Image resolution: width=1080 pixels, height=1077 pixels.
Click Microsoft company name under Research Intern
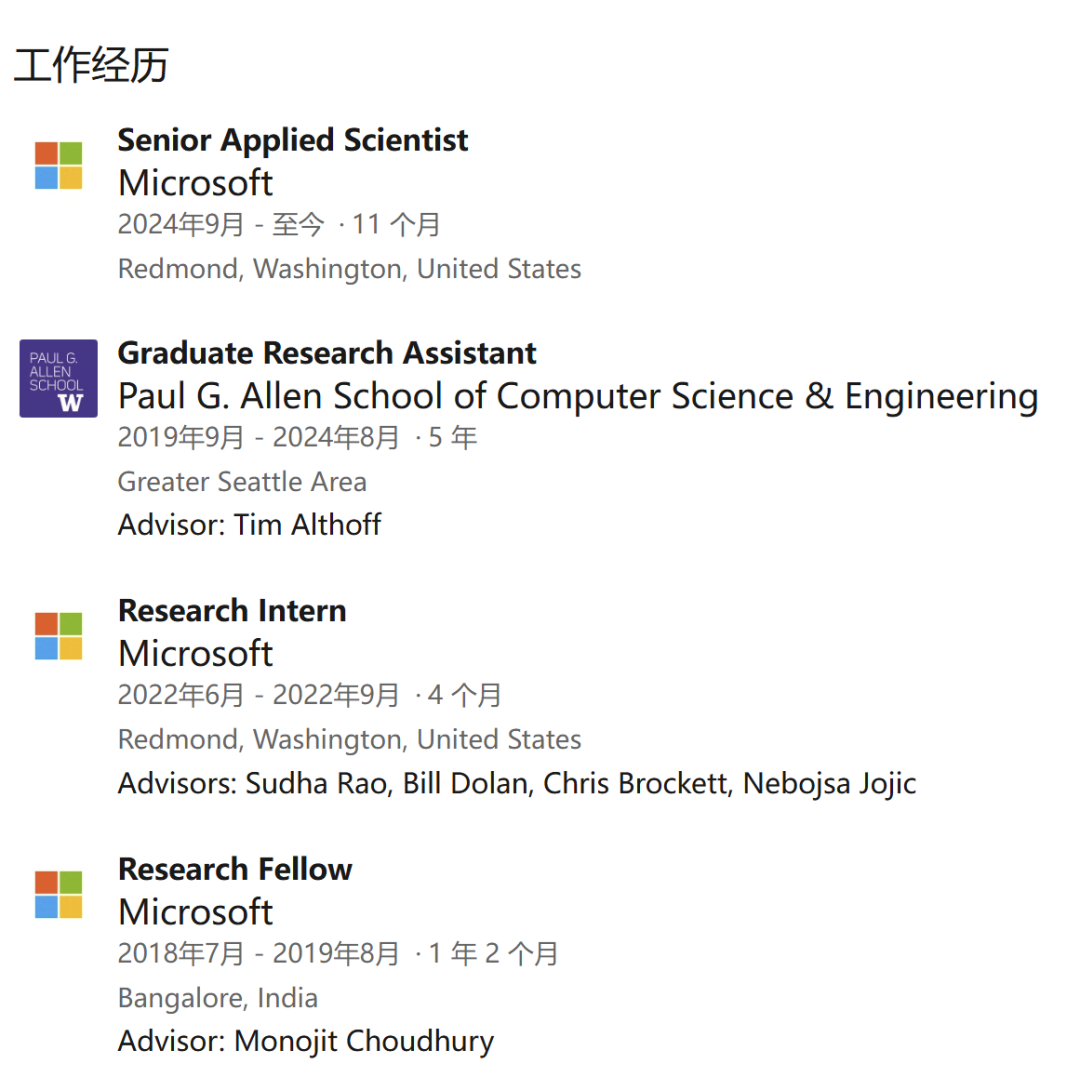click(x=195, y=654)
